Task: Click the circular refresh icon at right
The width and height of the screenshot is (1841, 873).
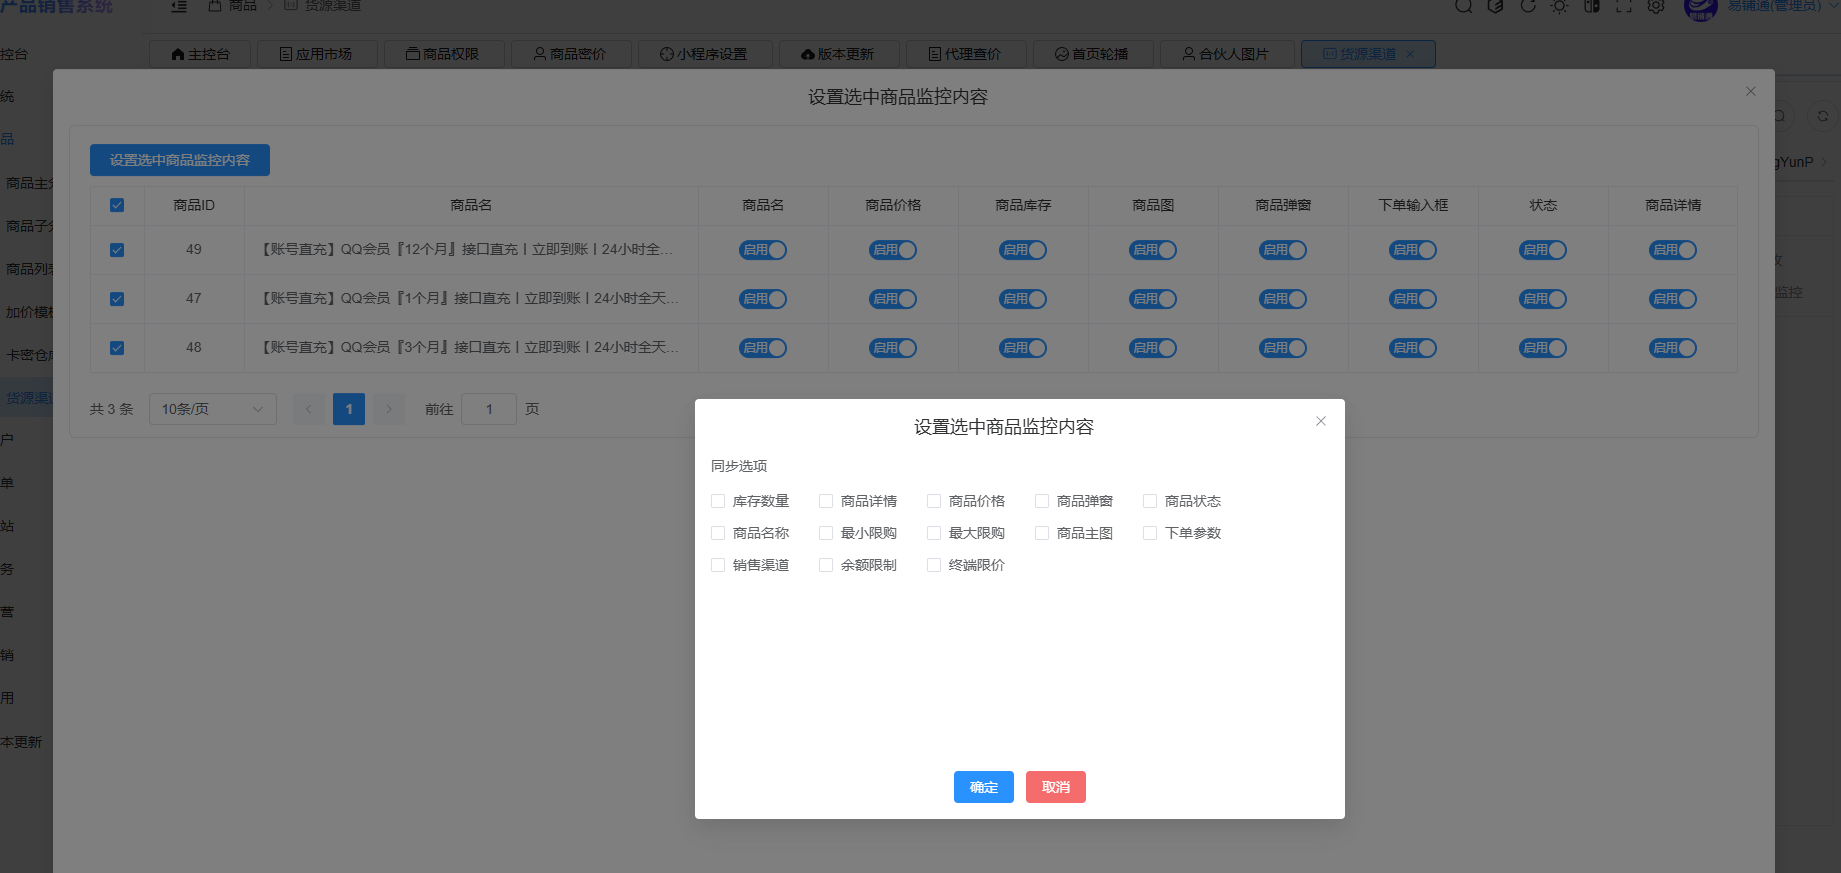Action: click(x=1822, y=116)
